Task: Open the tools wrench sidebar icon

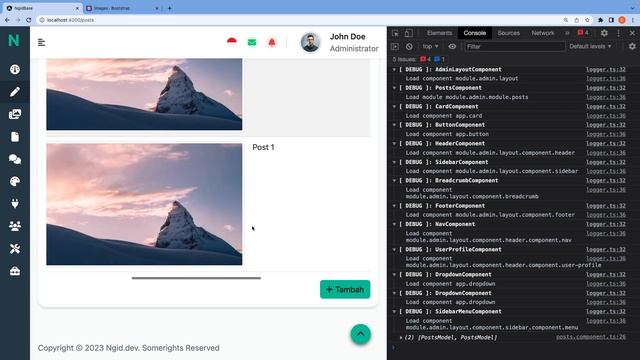Action: (x=15, y=249)
